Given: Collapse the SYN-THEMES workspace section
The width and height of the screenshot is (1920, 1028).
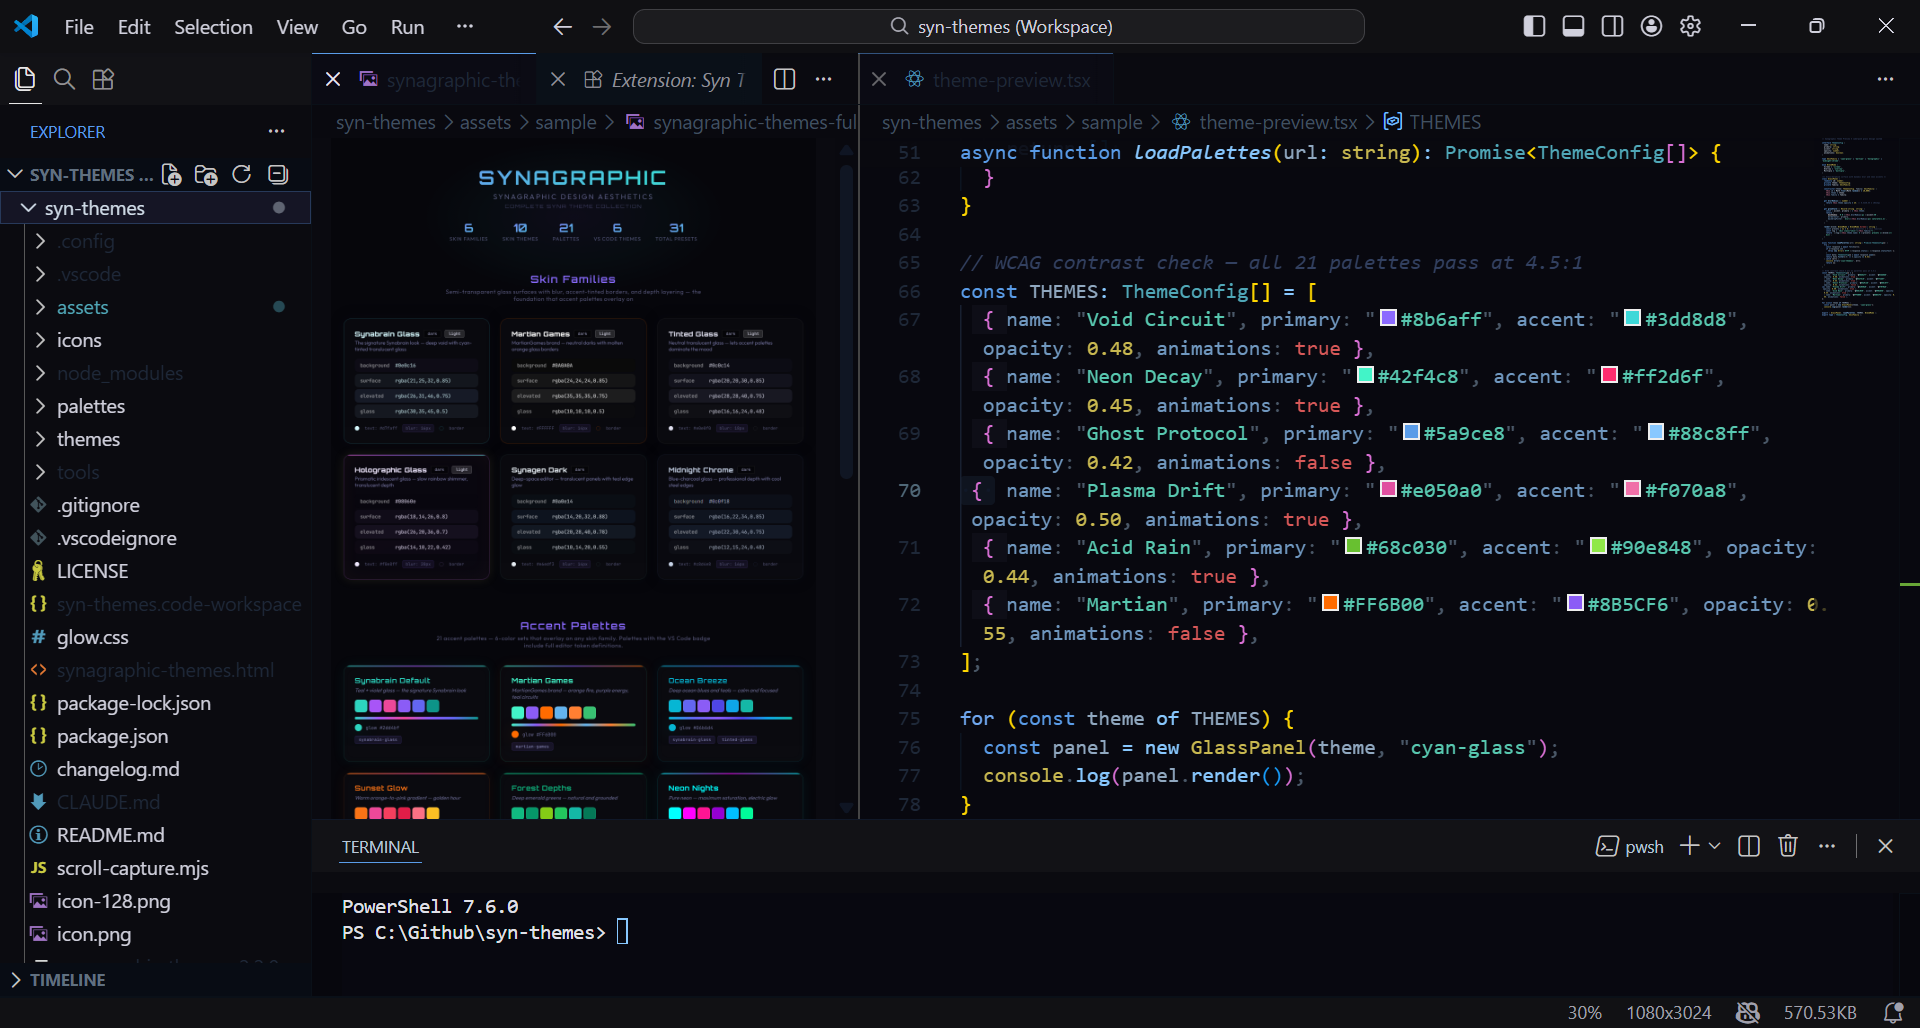Looking at the screenshot, I should pos(15,175).
